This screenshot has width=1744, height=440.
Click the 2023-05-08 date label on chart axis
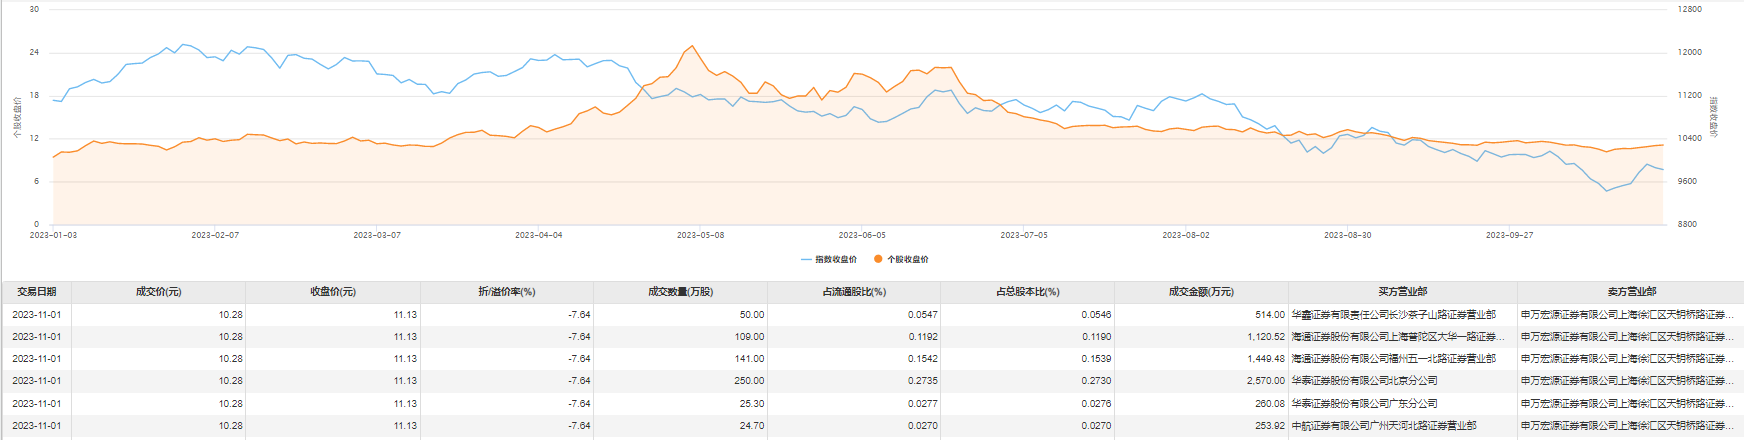700,235
